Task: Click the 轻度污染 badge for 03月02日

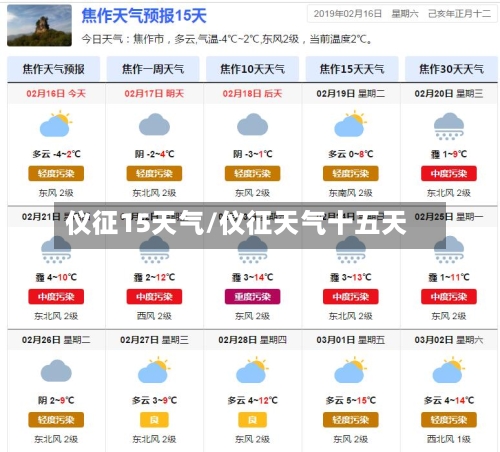Action: click(x=449, y=420)
